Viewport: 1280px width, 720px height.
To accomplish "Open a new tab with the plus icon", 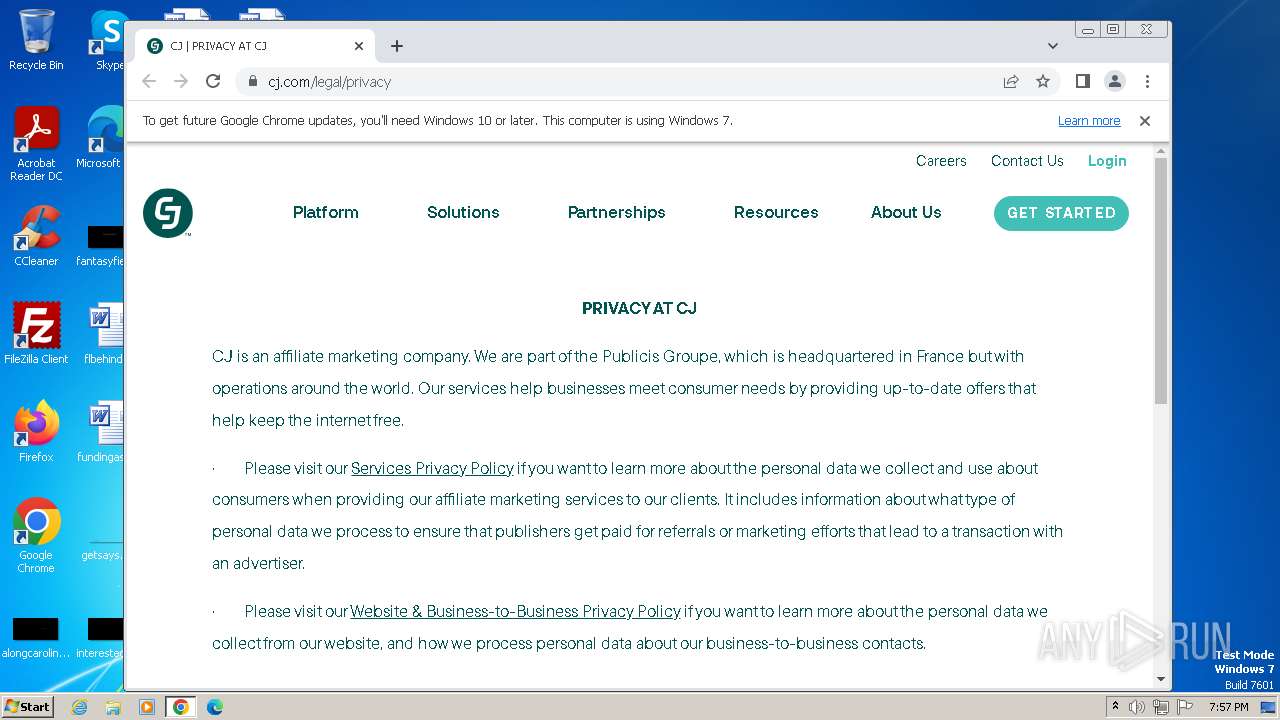I will coord(397,46).
